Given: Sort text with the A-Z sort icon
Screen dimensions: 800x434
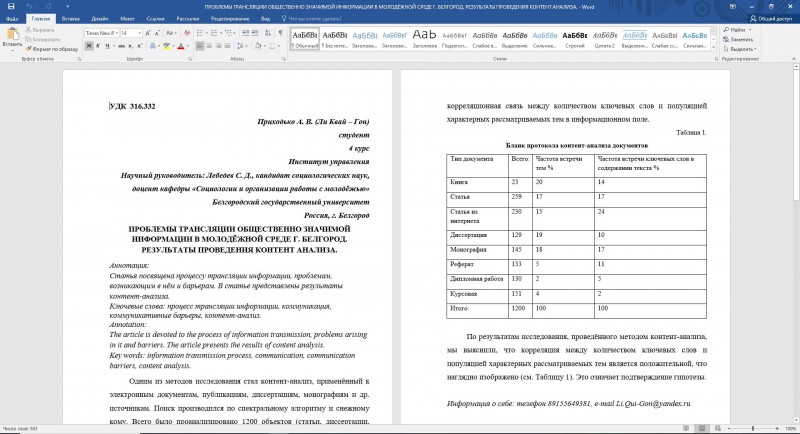Looking at the screenshot, I should coord(268,33).
